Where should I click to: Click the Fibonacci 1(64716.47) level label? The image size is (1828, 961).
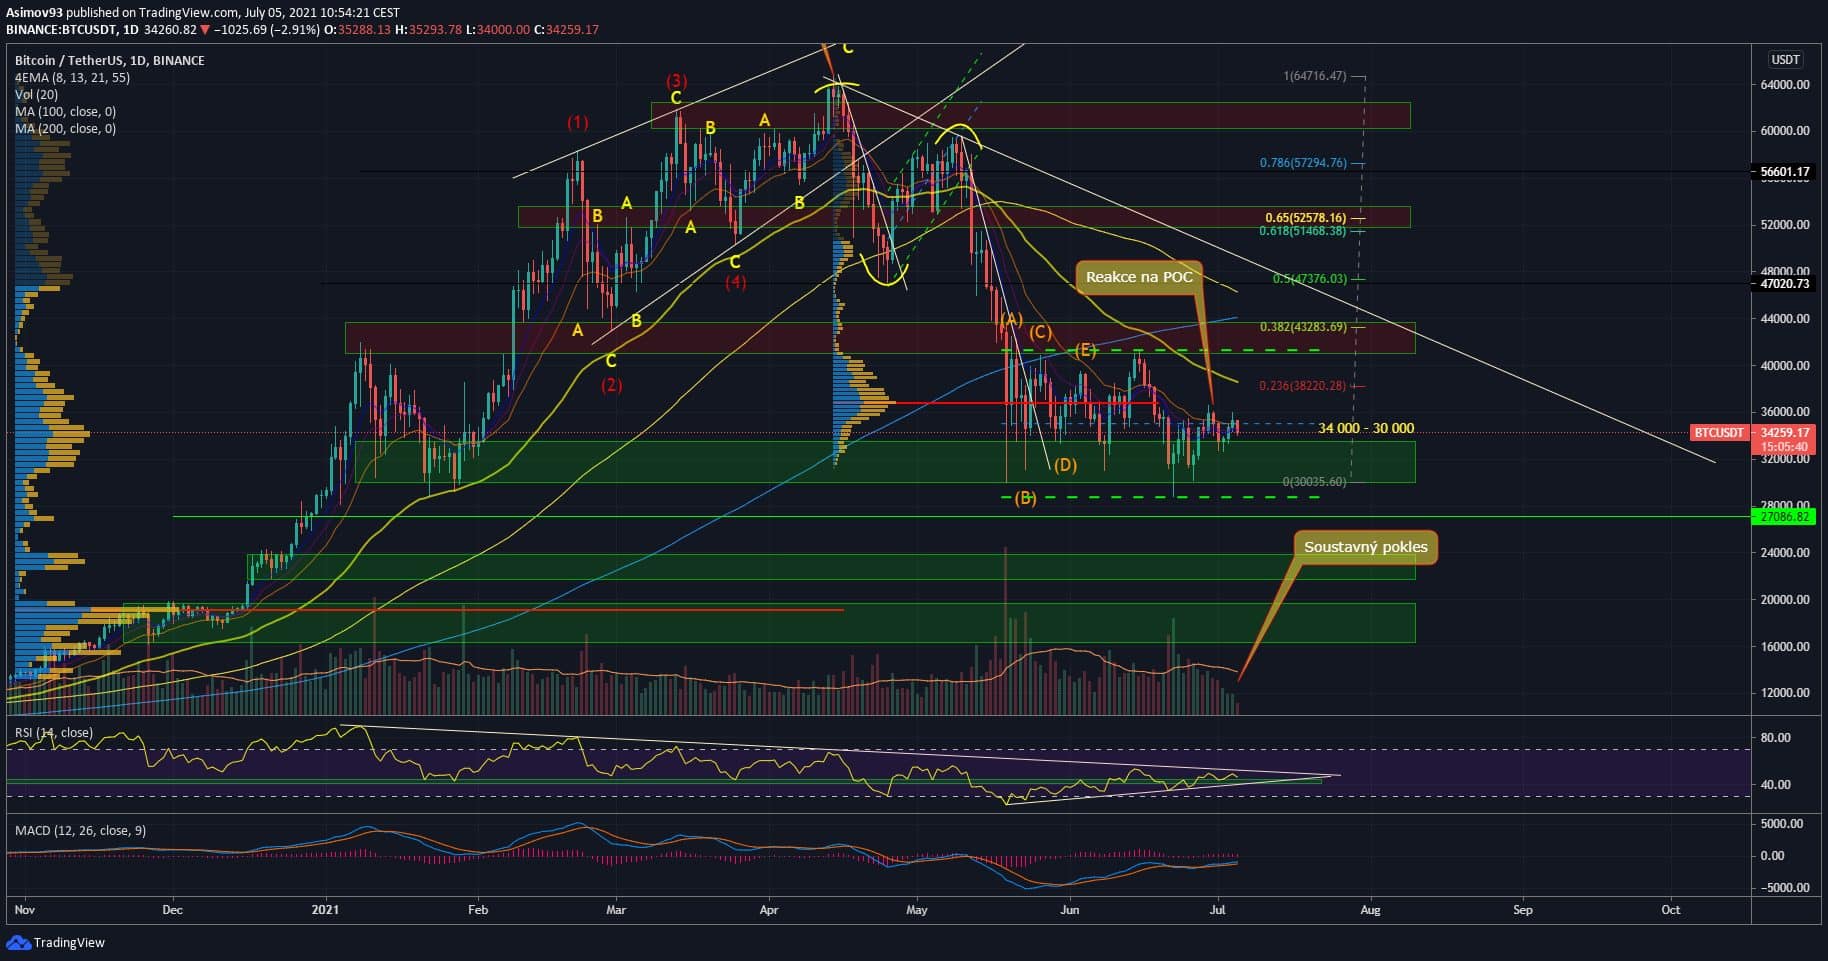coord(1316,76)
